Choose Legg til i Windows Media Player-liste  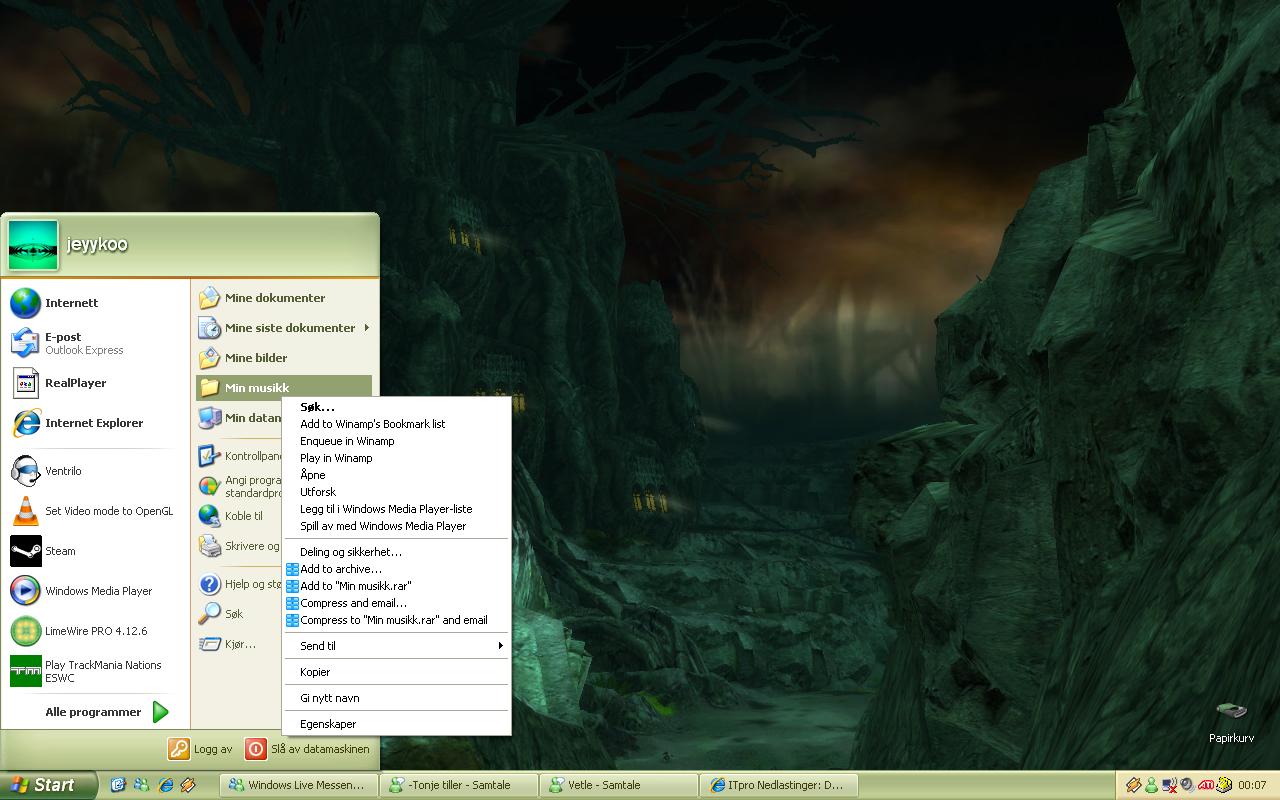397,509
